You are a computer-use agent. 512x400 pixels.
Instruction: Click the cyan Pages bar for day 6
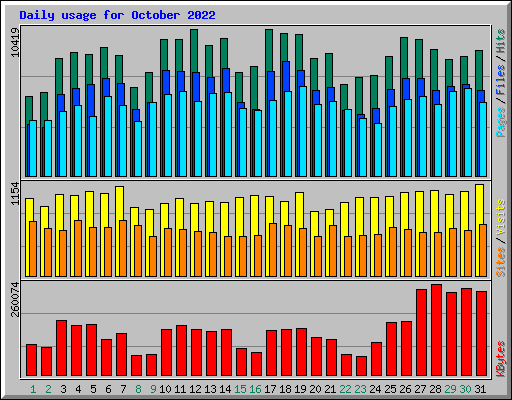(108, 136)
